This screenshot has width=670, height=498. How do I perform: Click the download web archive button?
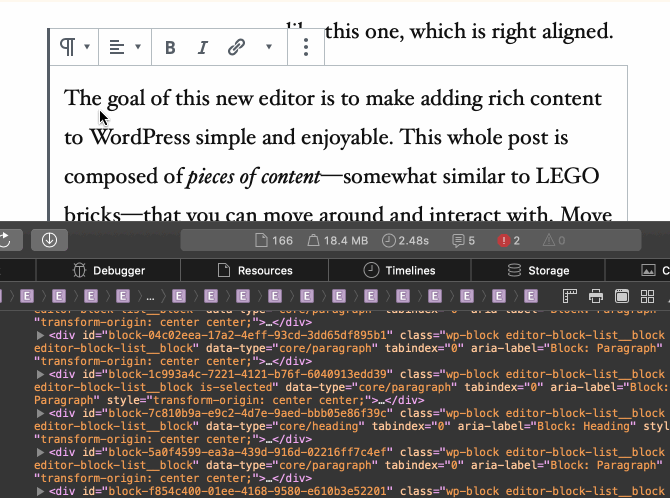click(50, 240)
